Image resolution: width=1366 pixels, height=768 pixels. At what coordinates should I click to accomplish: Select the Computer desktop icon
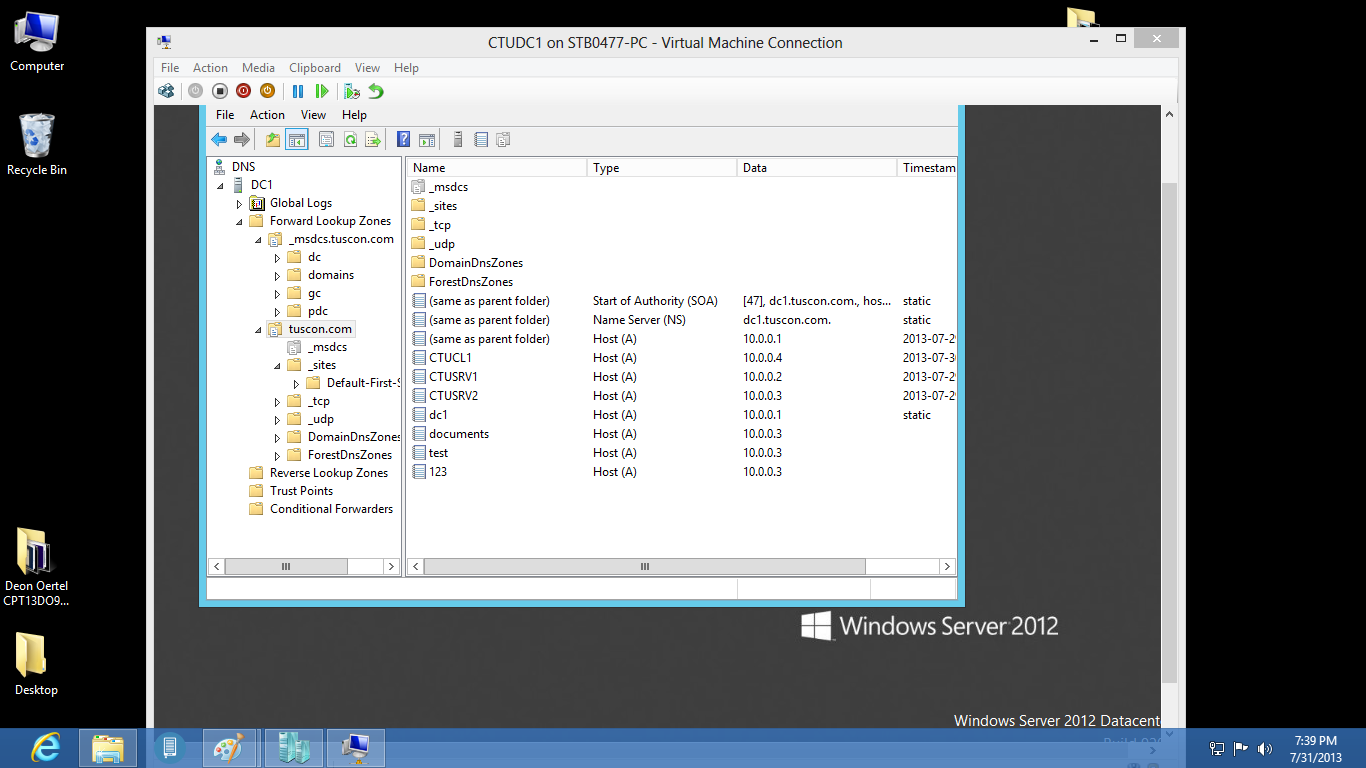pos(37,42)
